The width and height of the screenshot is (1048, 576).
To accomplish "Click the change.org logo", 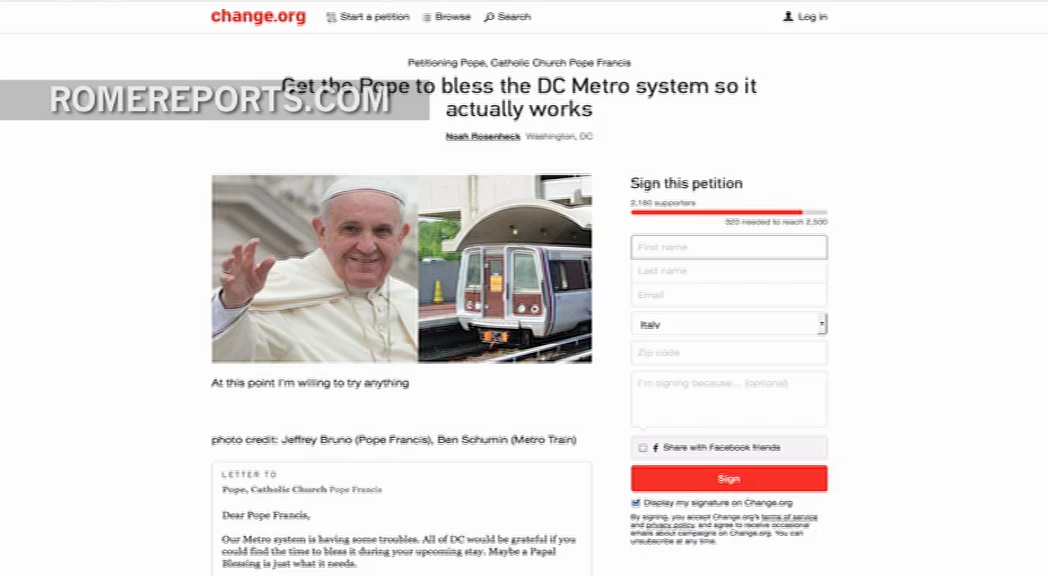I will (x=258, y=16).
